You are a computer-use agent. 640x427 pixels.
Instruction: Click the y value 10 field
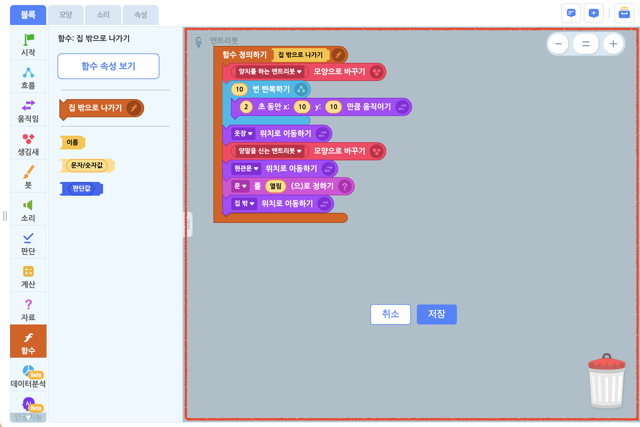pos(333,107)
